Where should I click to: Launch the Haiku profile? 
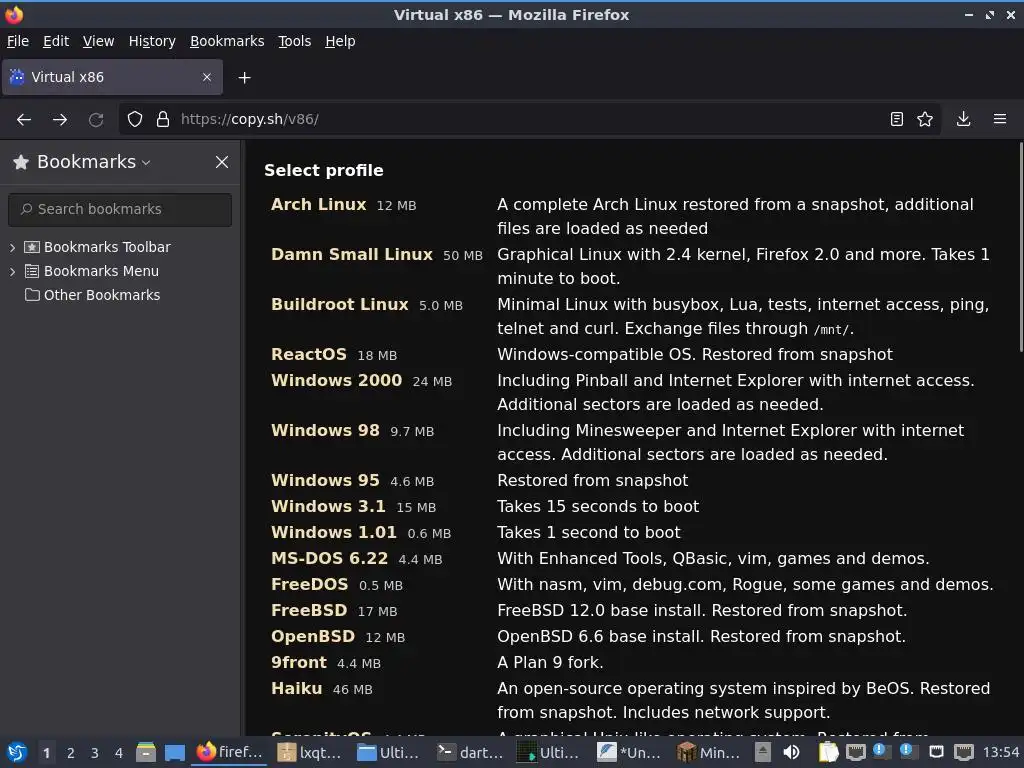point(296,689)
